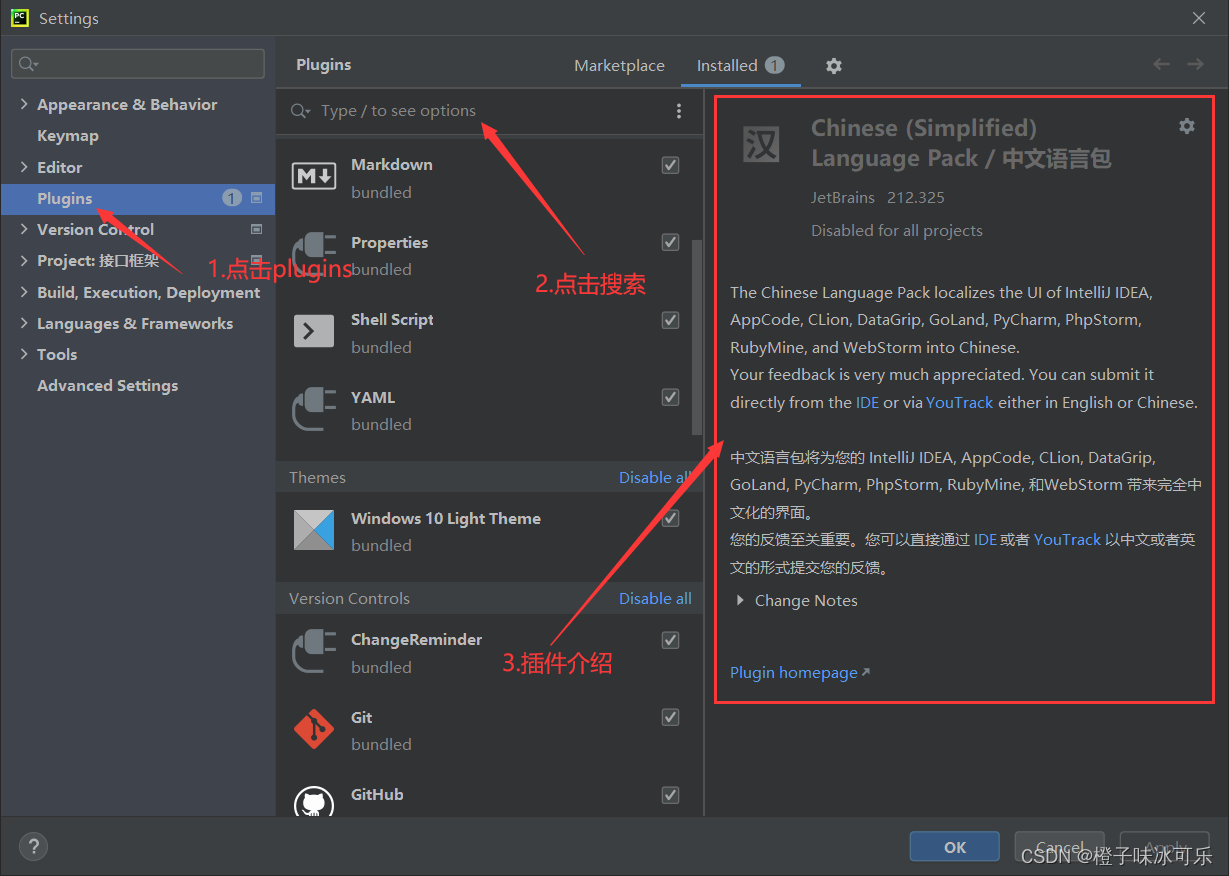The height and width of the screenshot is (876, 1229).
Task: Select the Git plugin row
Action: [489, 730]
